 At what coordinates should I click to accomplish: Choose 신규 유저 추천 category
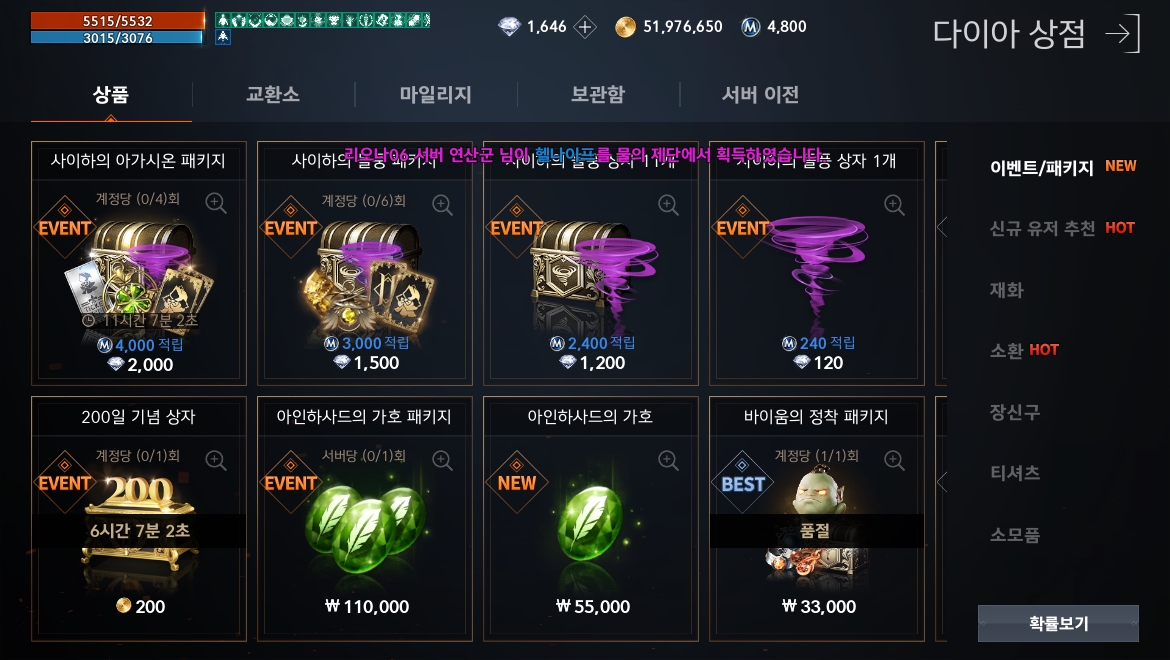[x=1061, y=228]
